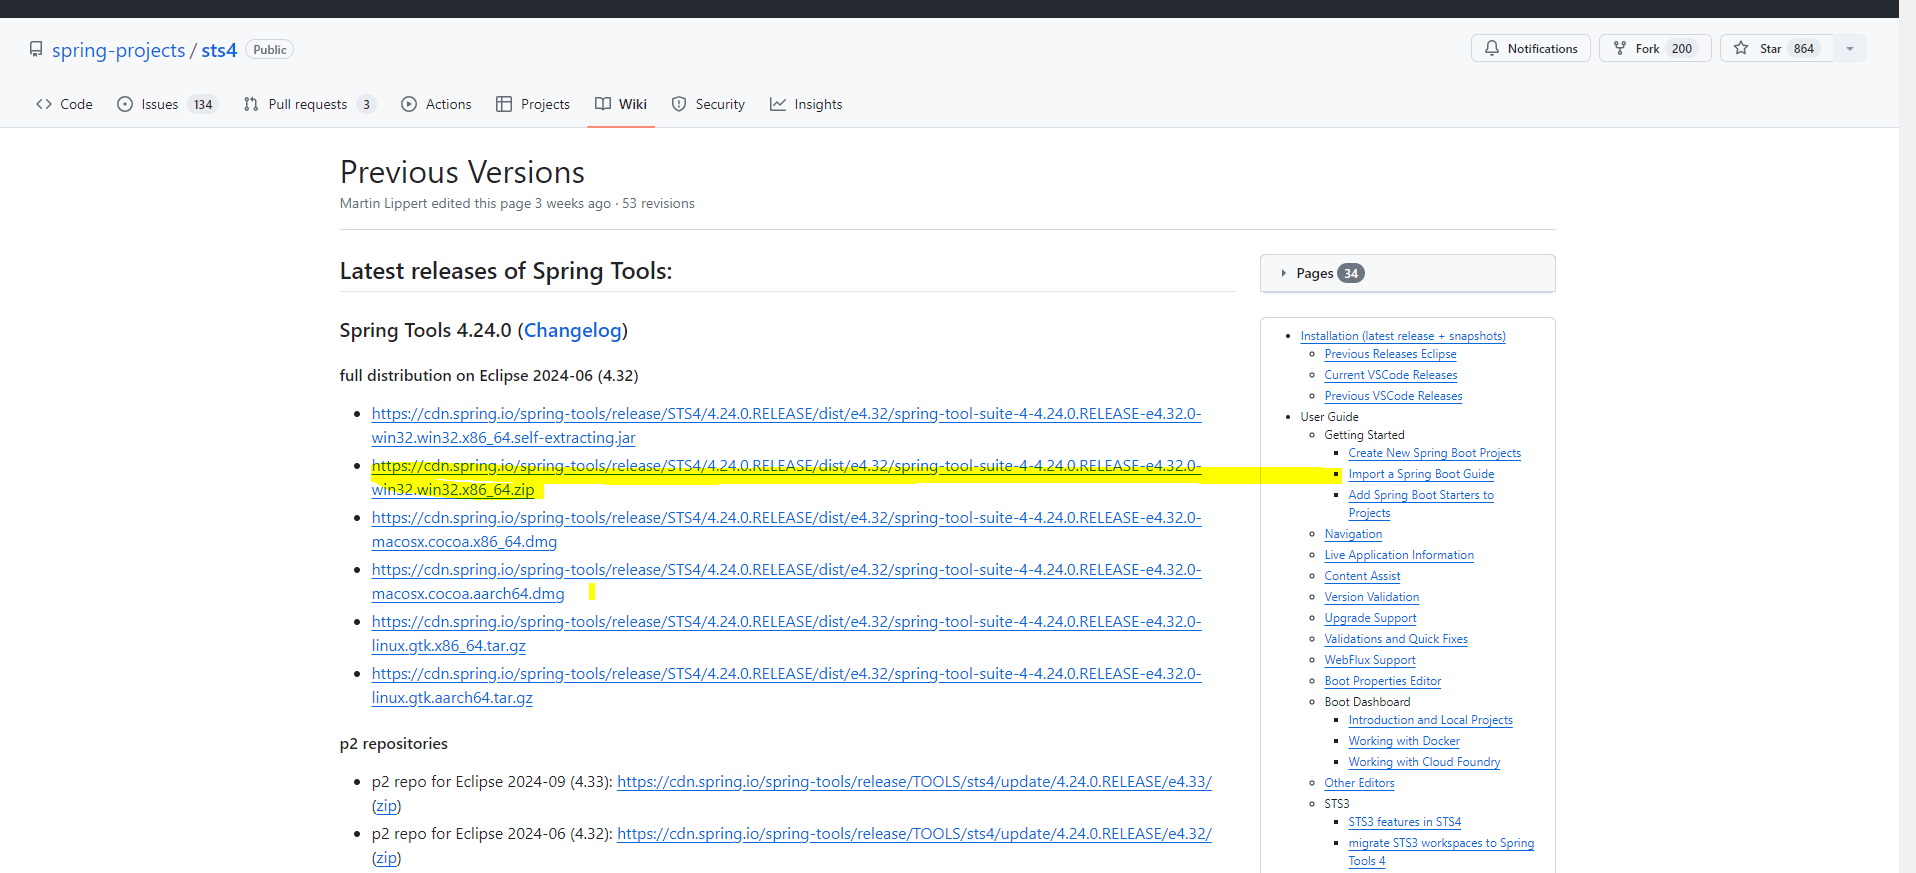Click the Notifications button
1916x873 pixels.
1531,48
